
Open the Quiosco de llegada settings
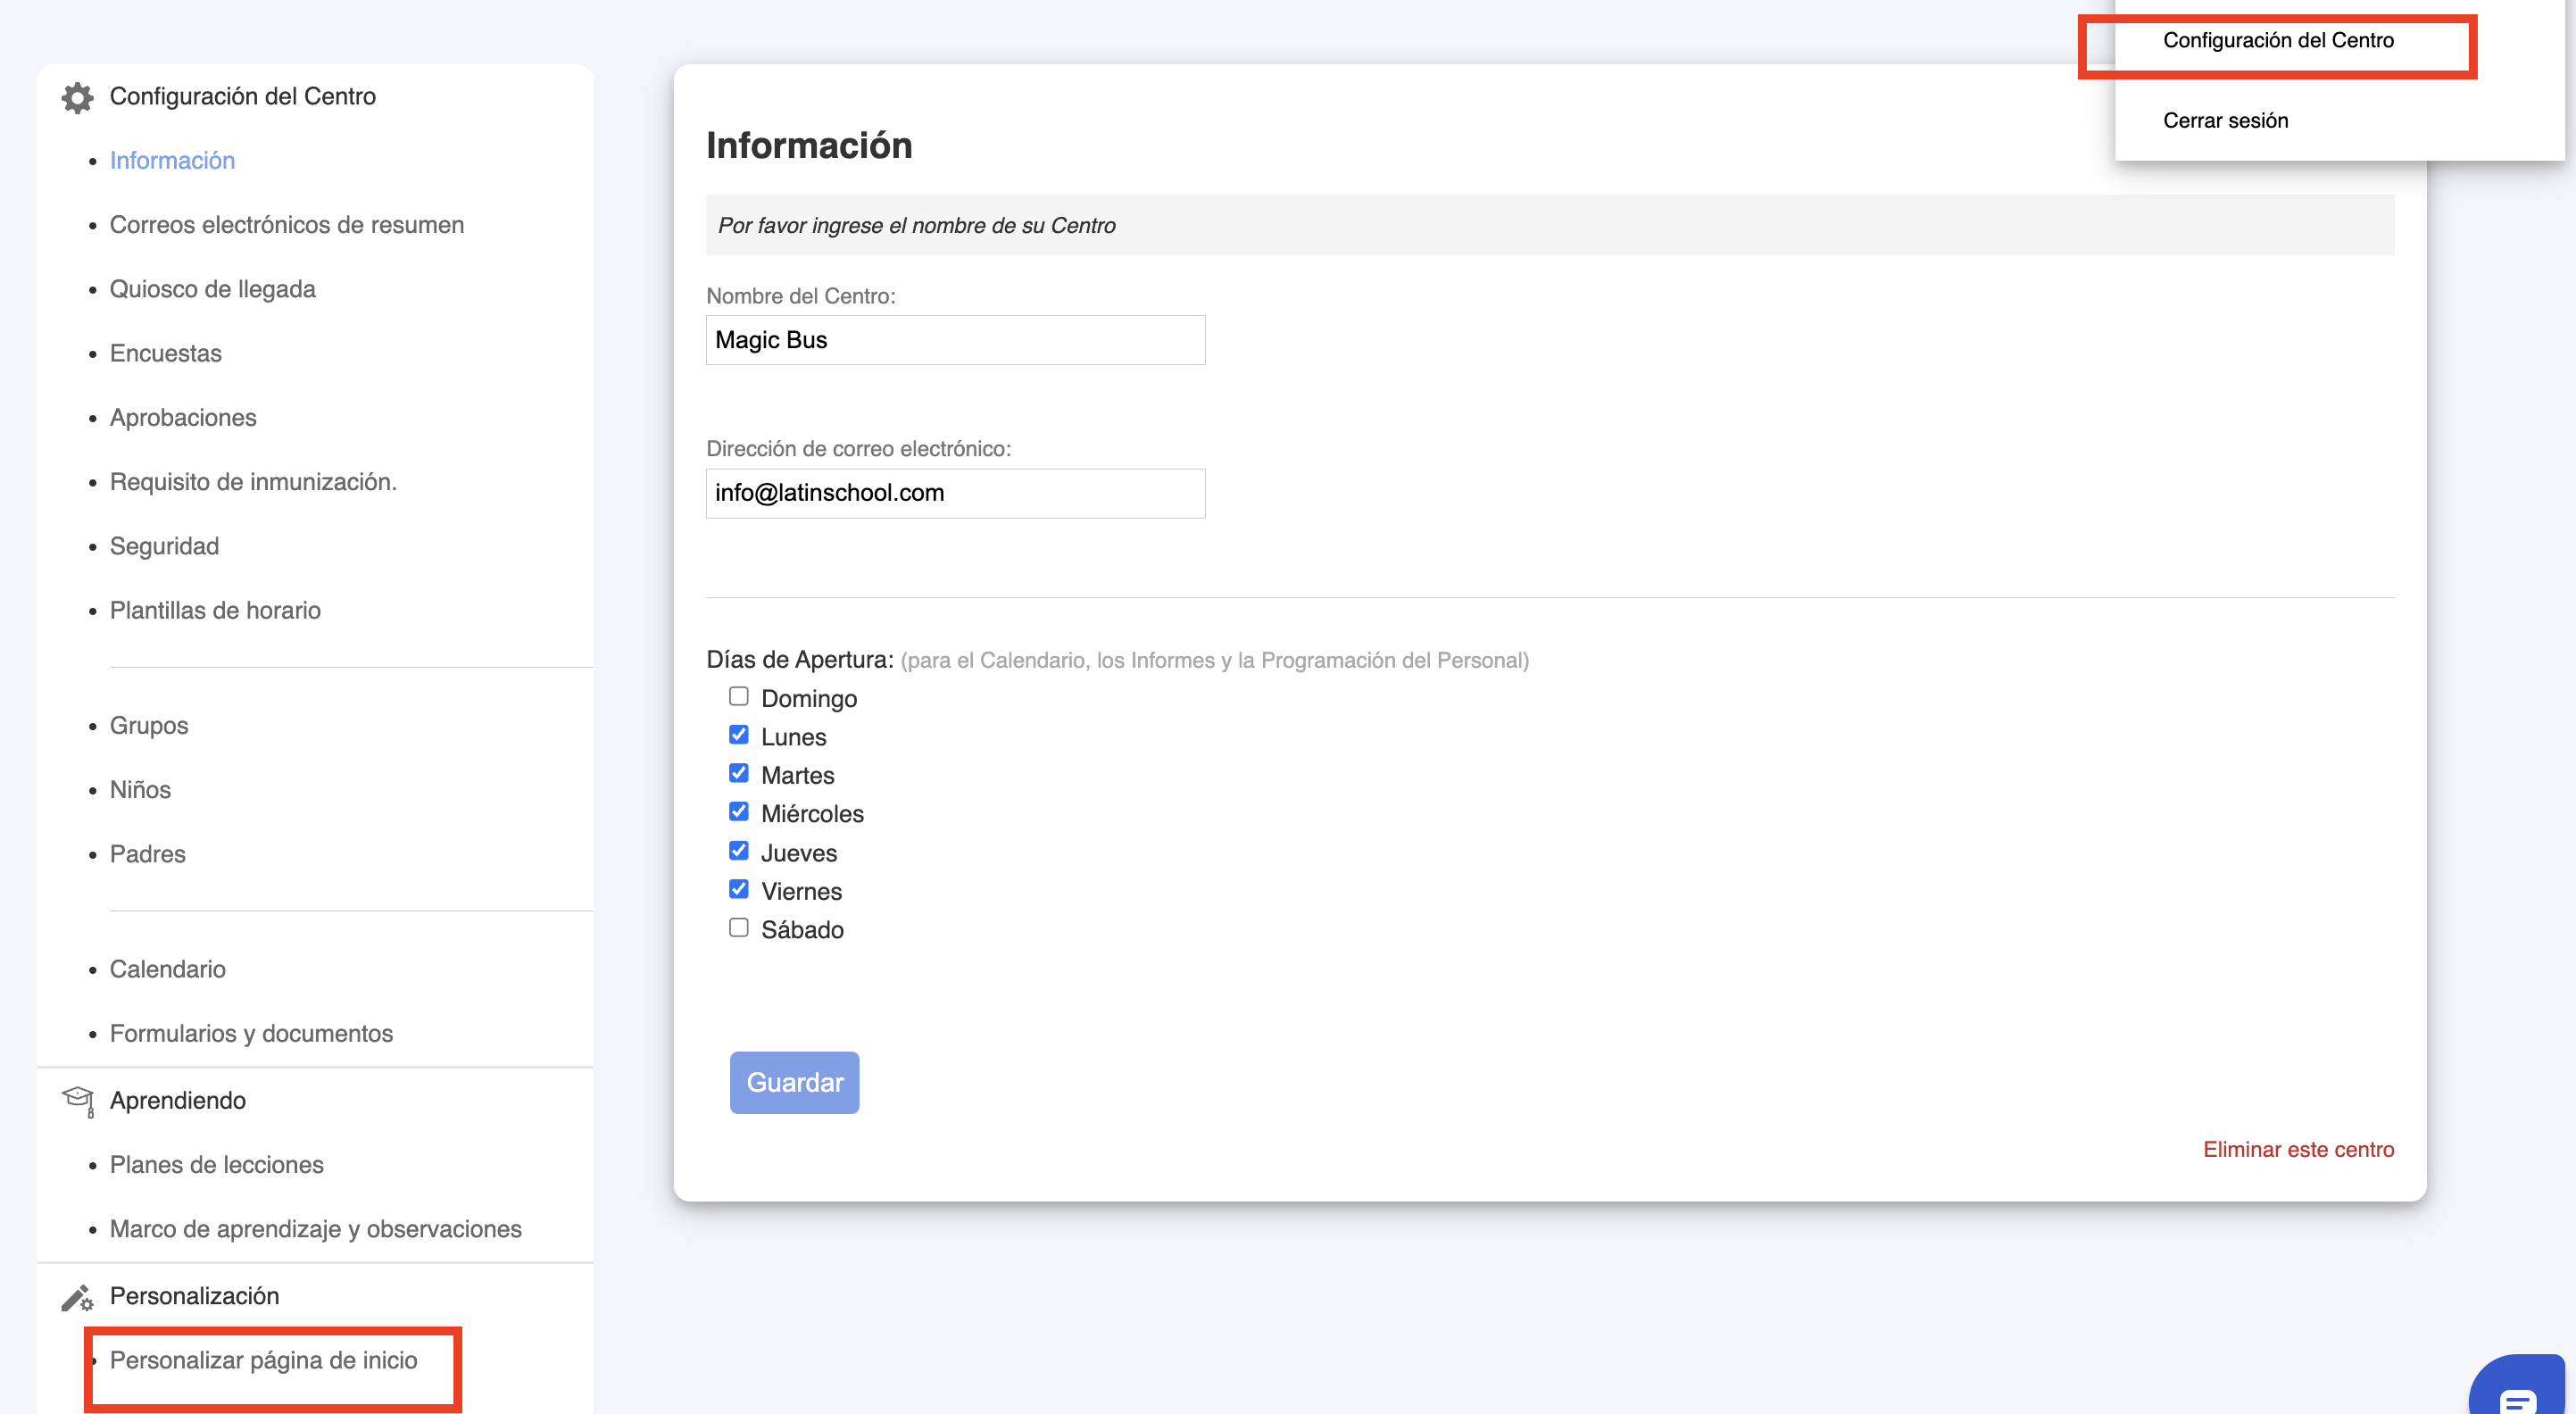[x=212, y=289]
